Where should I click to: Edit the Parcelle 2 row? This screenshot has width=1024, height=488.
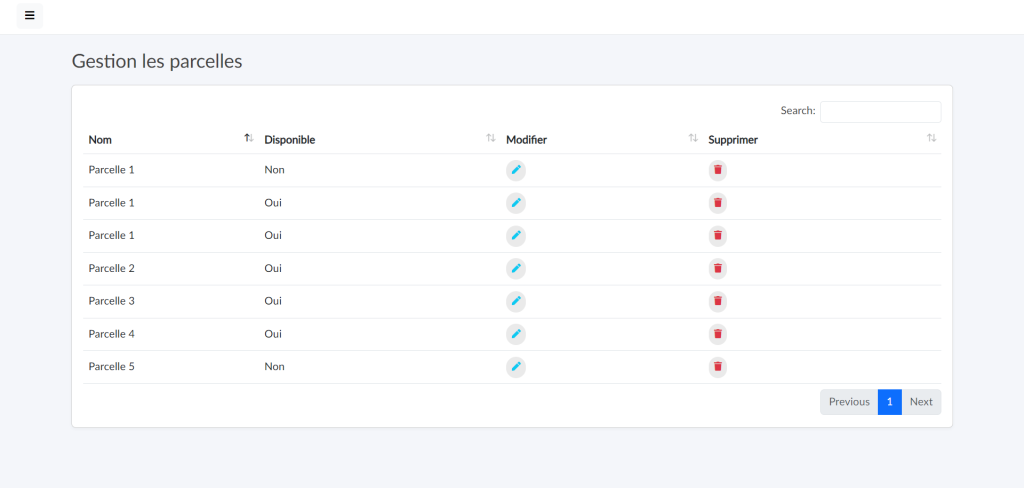click(516, 268)
